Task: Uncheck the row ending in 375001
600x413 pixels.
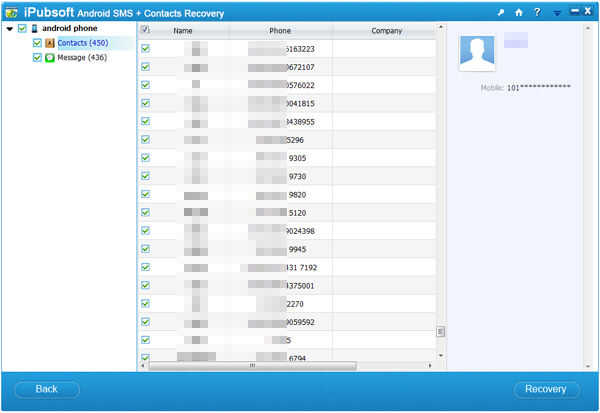Action: coord(145,285)
